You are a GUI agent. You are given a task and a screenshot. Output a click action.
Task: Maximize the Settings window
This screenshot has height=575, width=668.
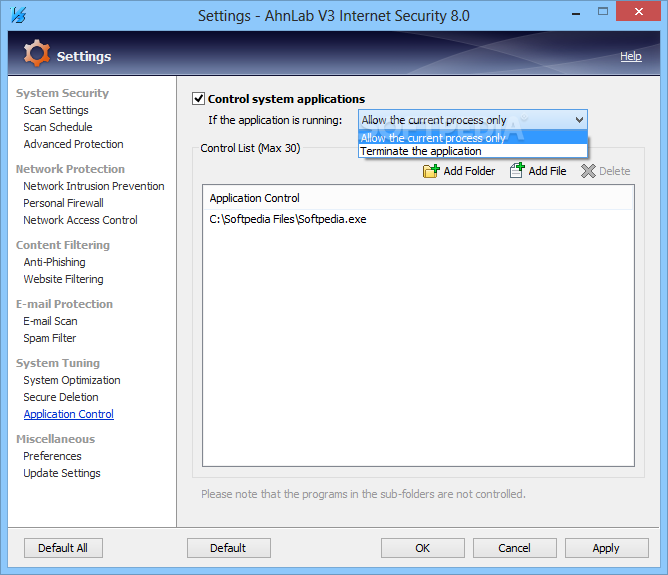602,12
